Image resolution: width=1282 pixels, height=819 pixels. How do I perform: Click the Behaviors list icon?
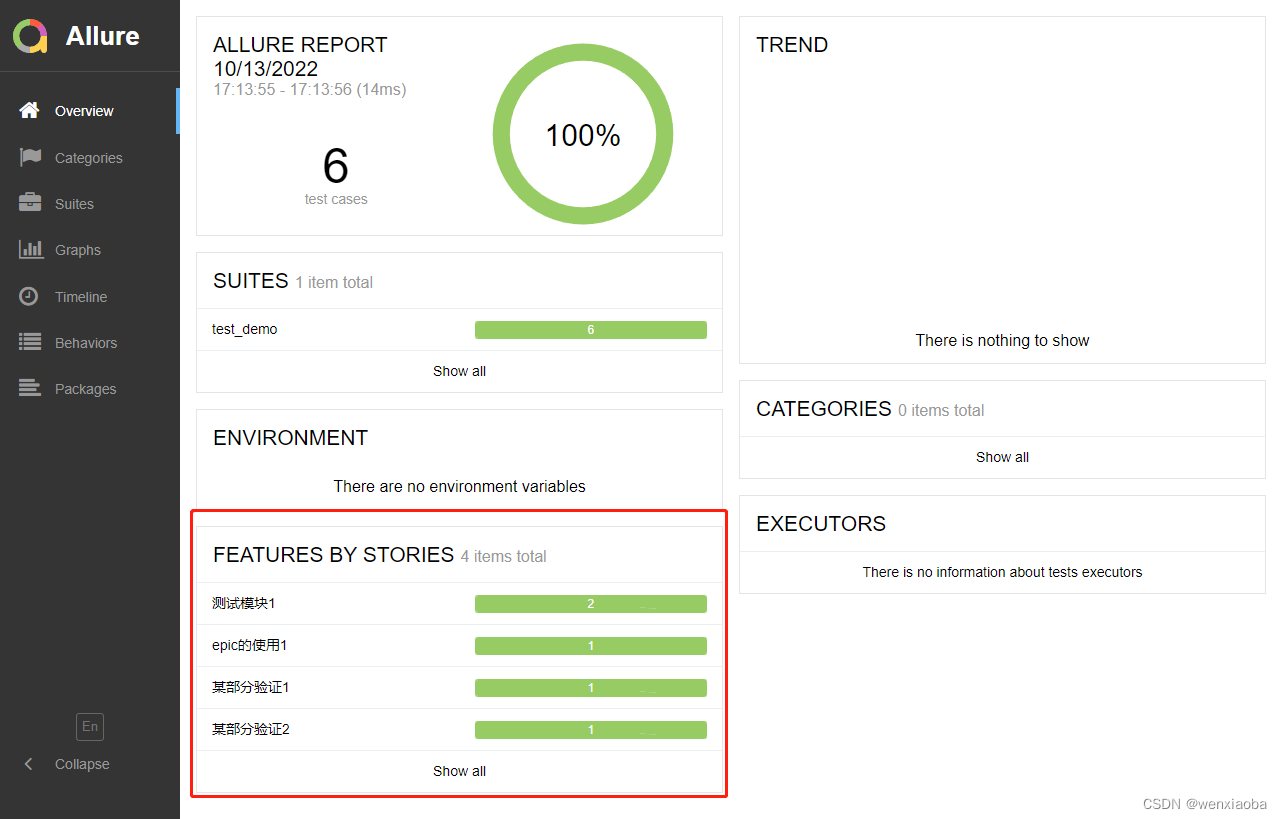click(30, 342)
